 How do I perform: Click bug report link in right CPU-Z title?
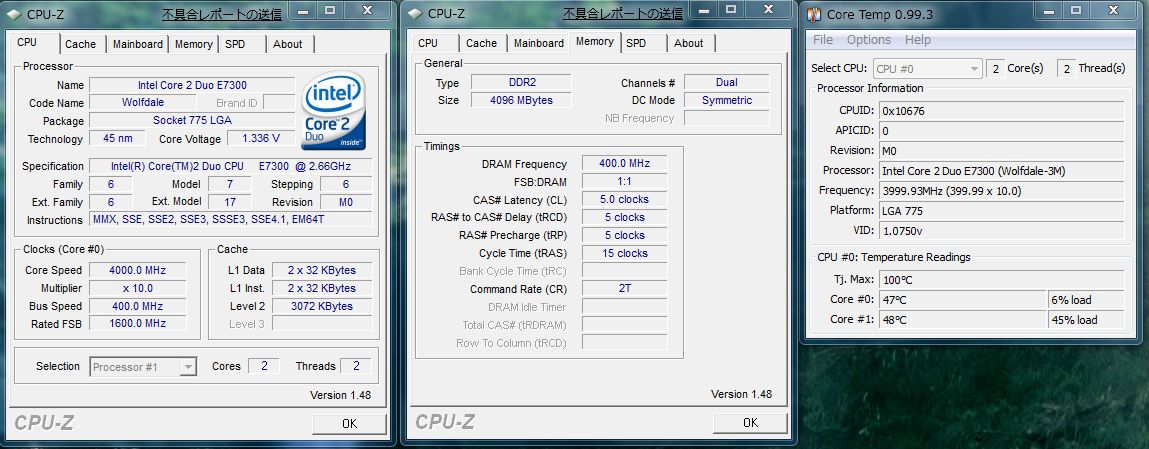coord(622,14)
